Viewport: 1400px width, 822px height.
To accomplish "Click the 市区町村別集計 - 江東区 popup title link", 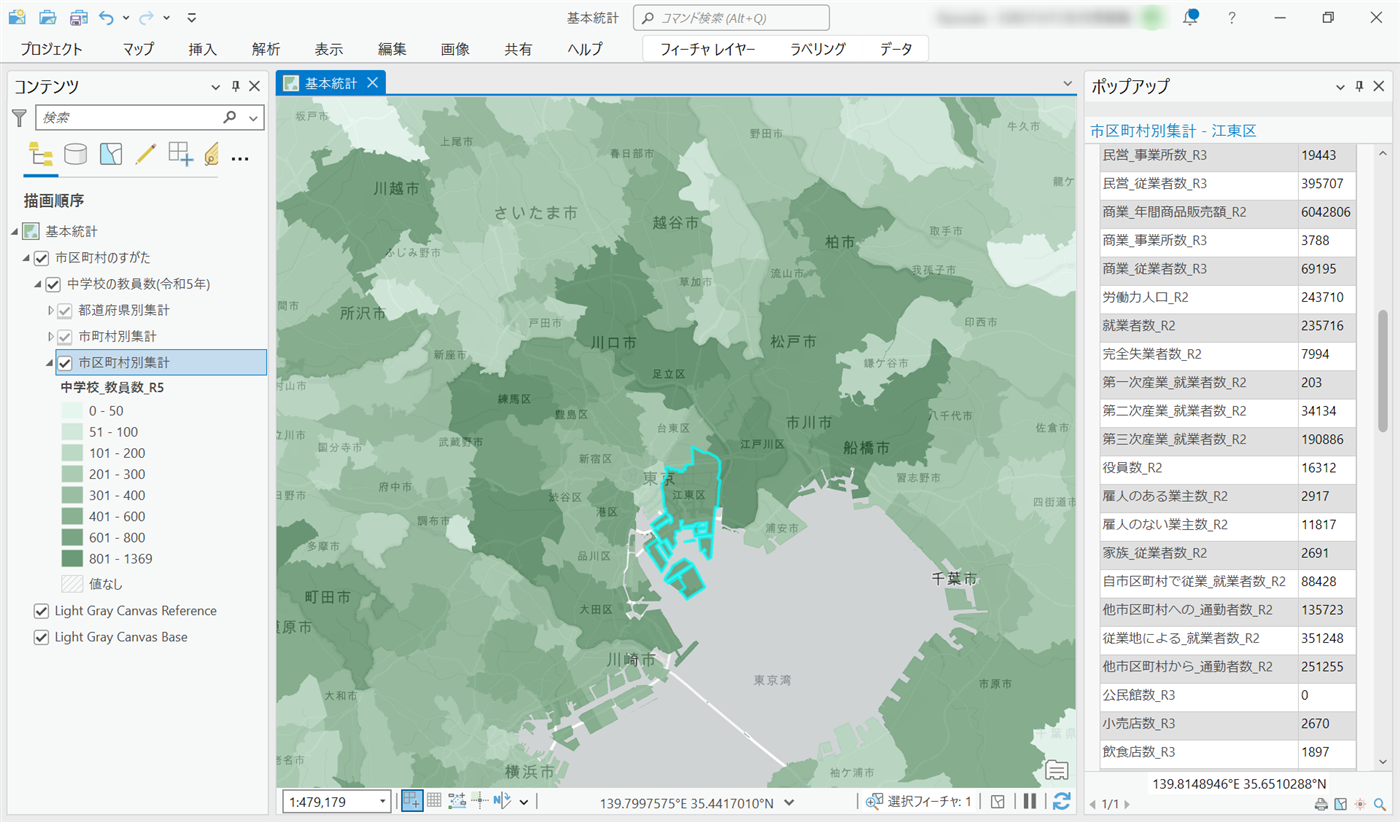I will (x=1172, y=130).
